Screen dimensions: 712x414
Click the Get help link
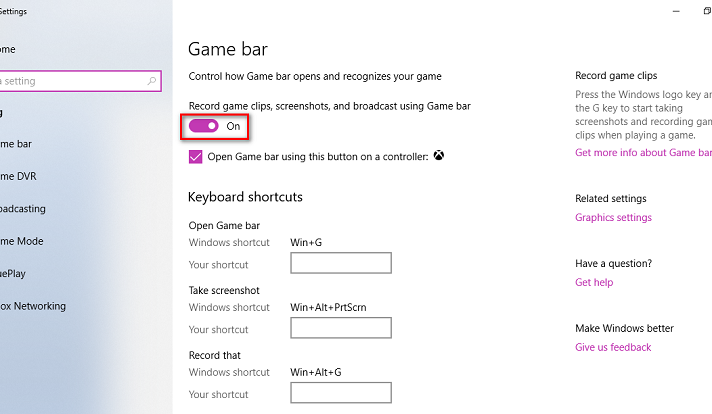(594, 282)
